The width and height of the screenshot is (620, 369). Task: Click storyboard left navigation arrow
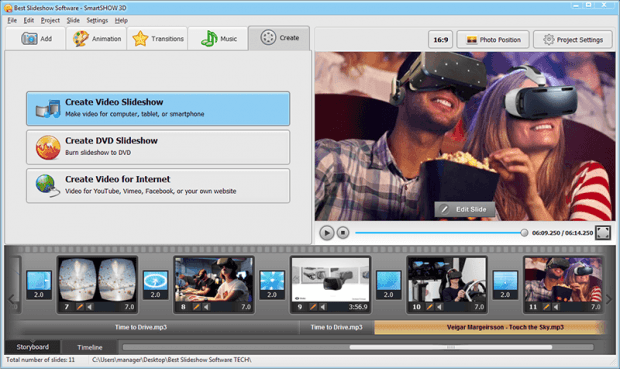click(x=11, y=299)
